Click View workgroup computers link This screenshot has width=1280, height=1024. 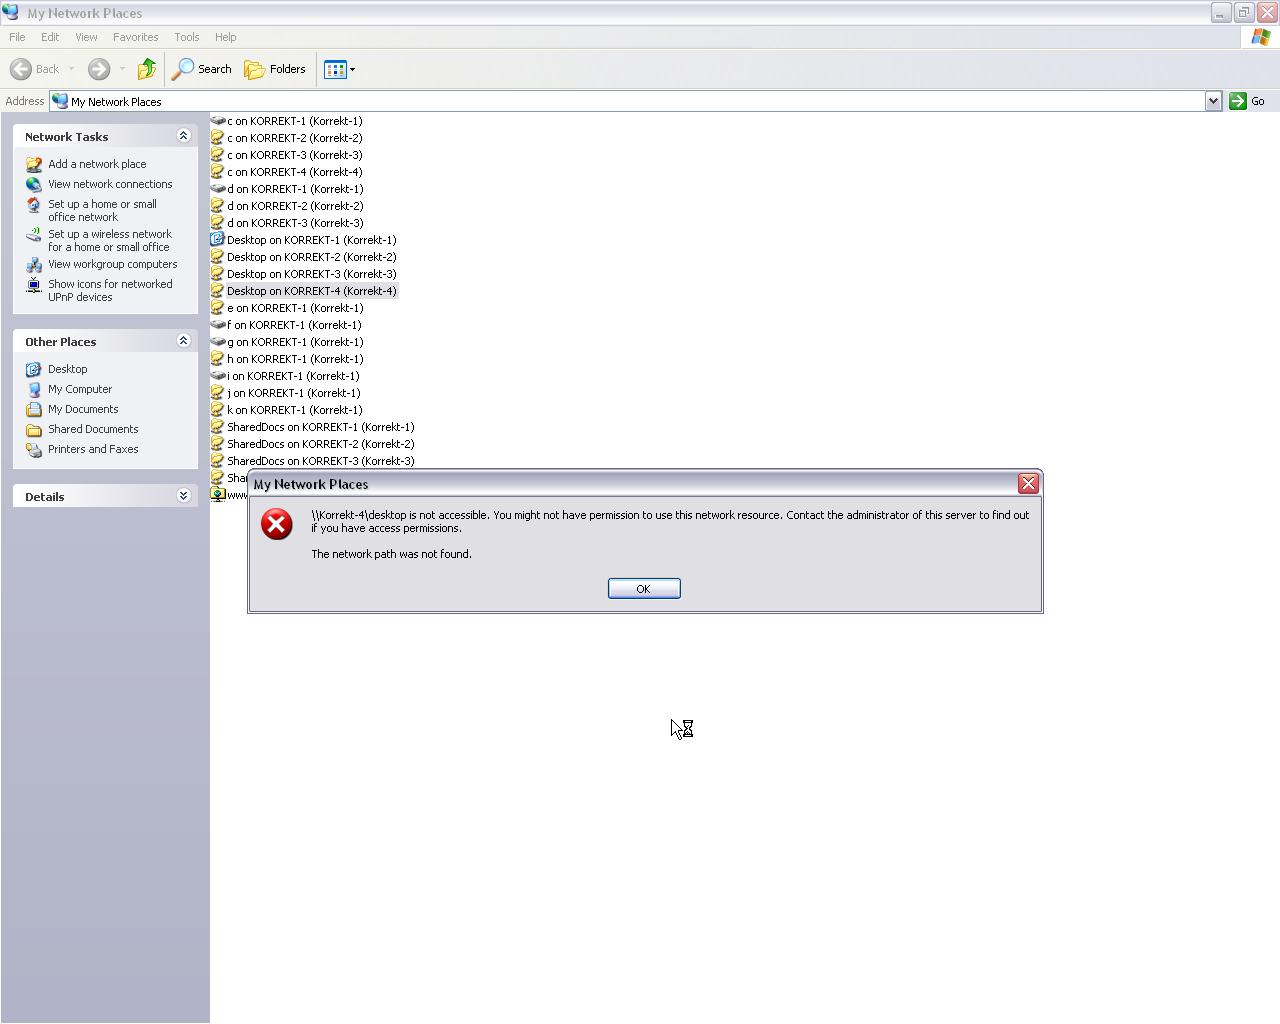(112, 264)
